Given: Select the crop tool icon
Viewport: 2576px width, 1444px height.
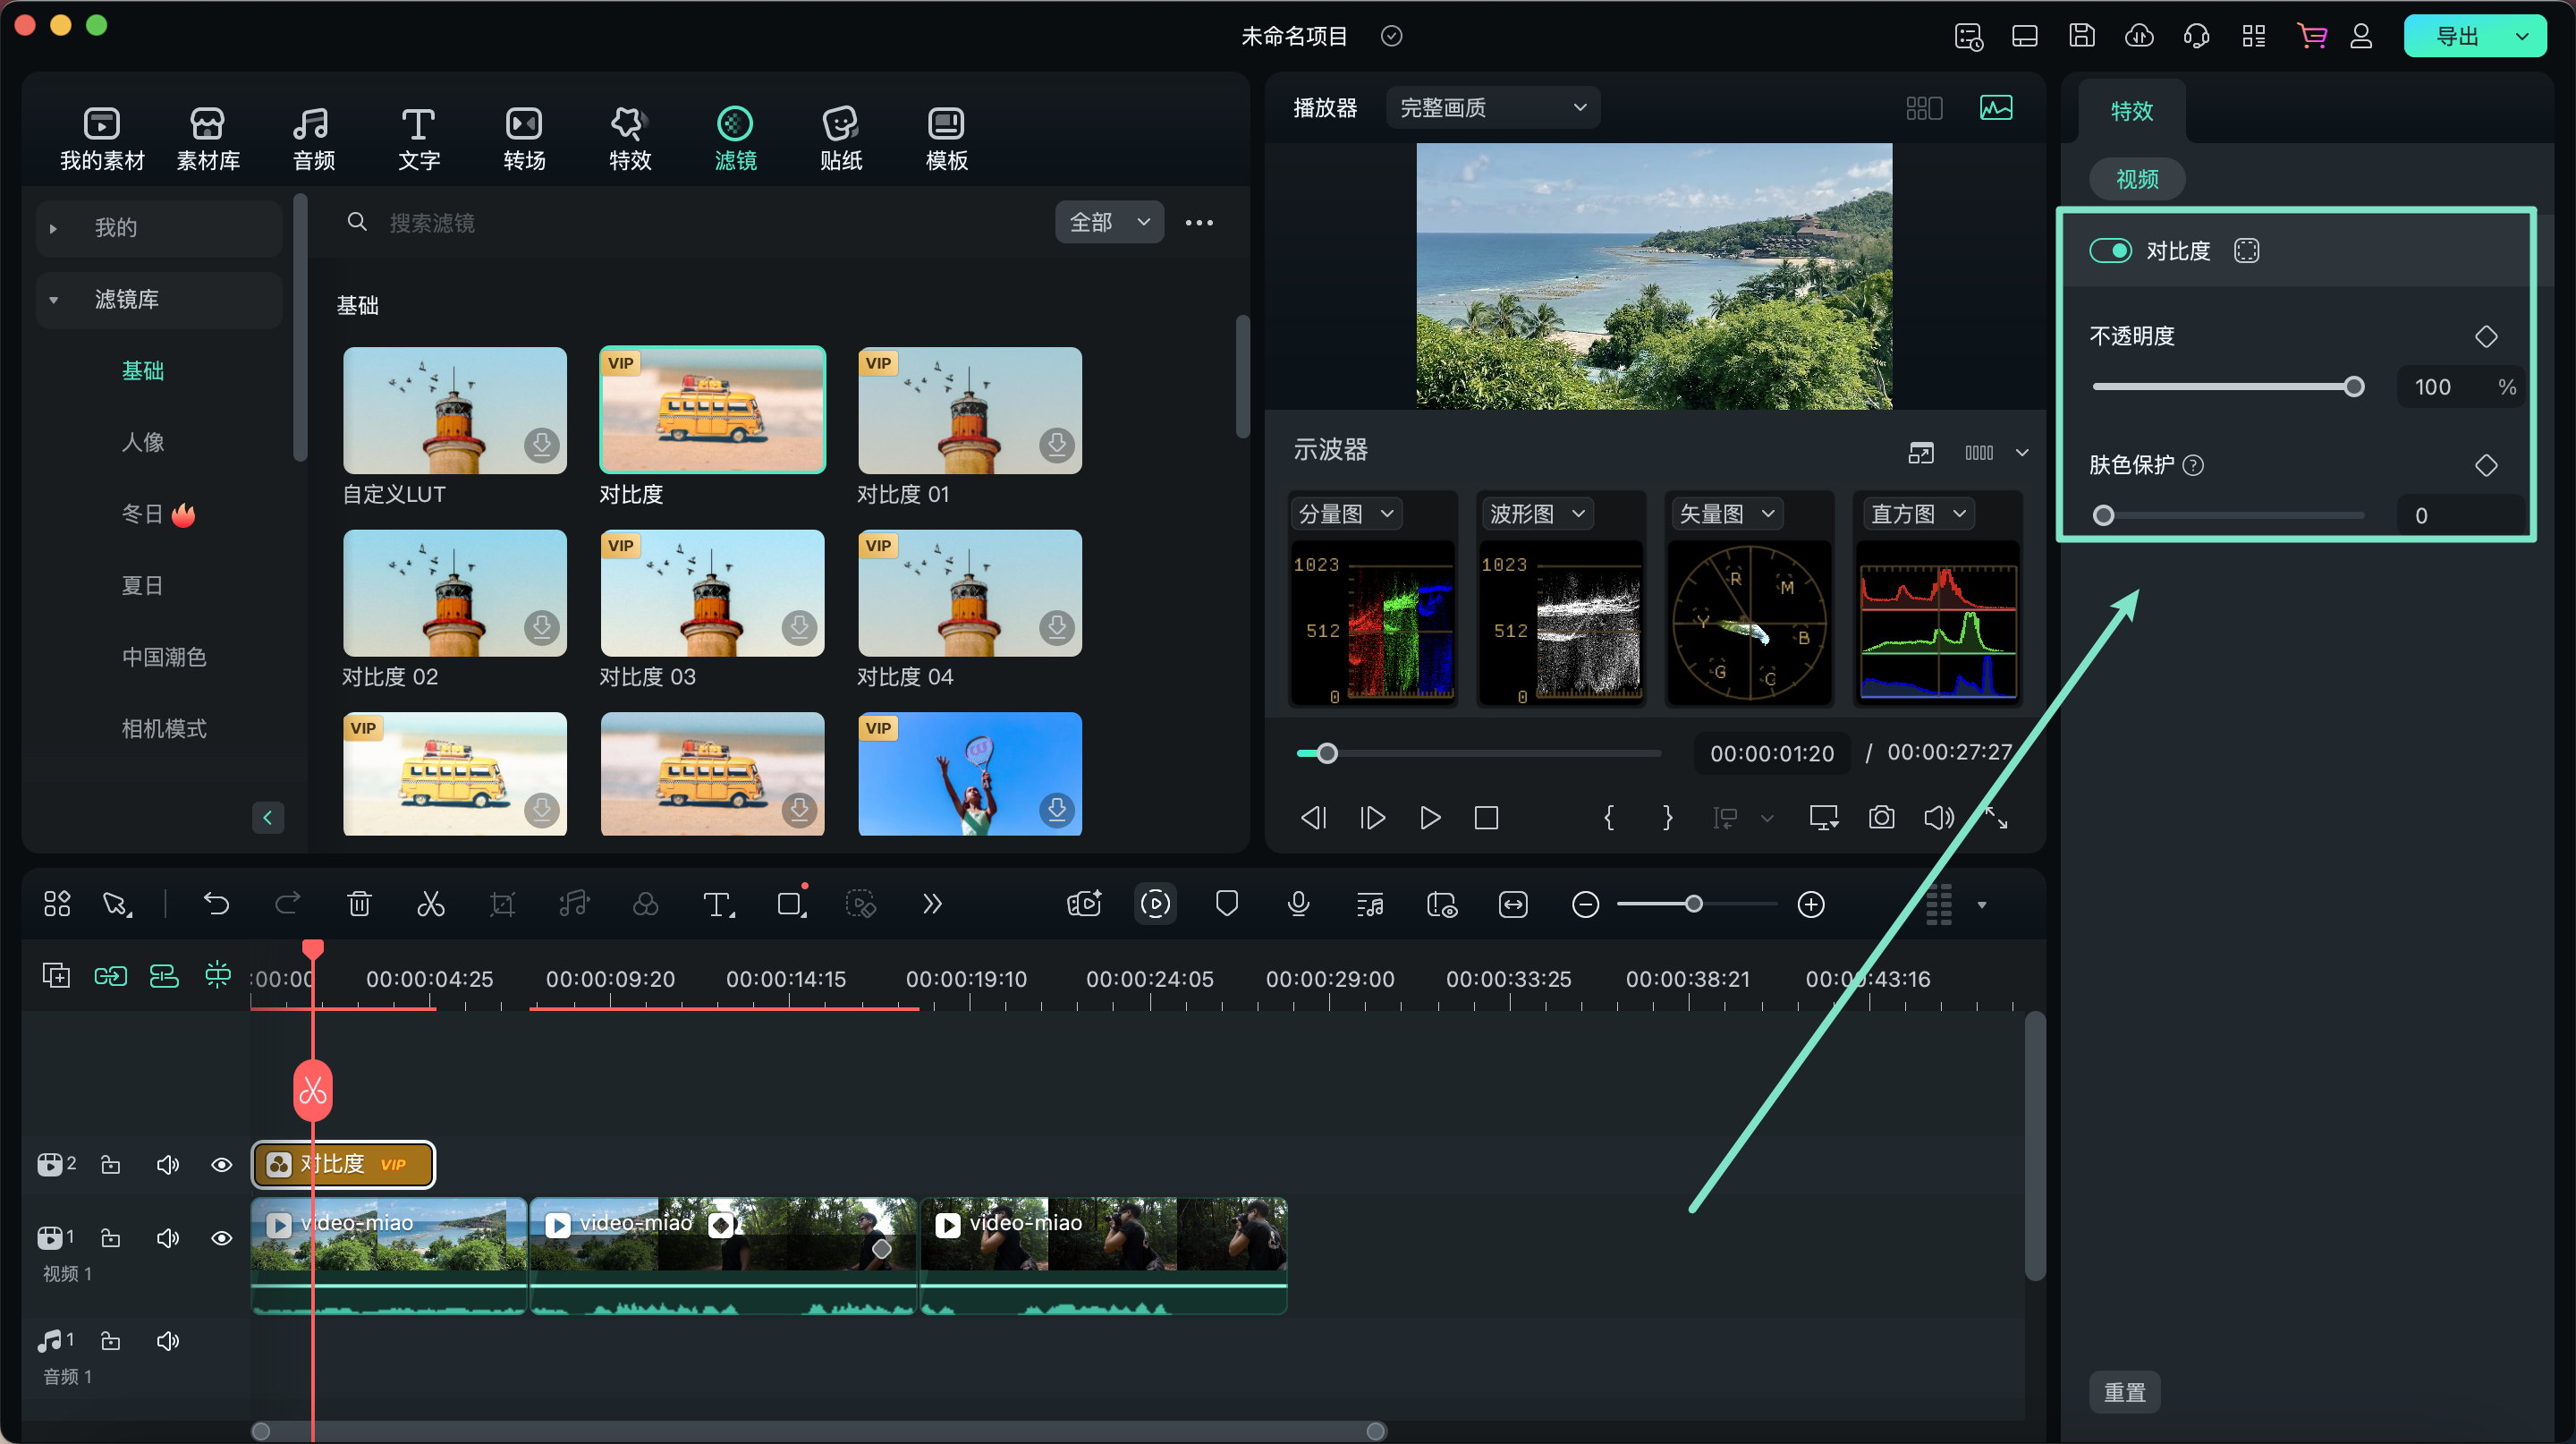Looking at the screenshot, I should tap(503, 905).
